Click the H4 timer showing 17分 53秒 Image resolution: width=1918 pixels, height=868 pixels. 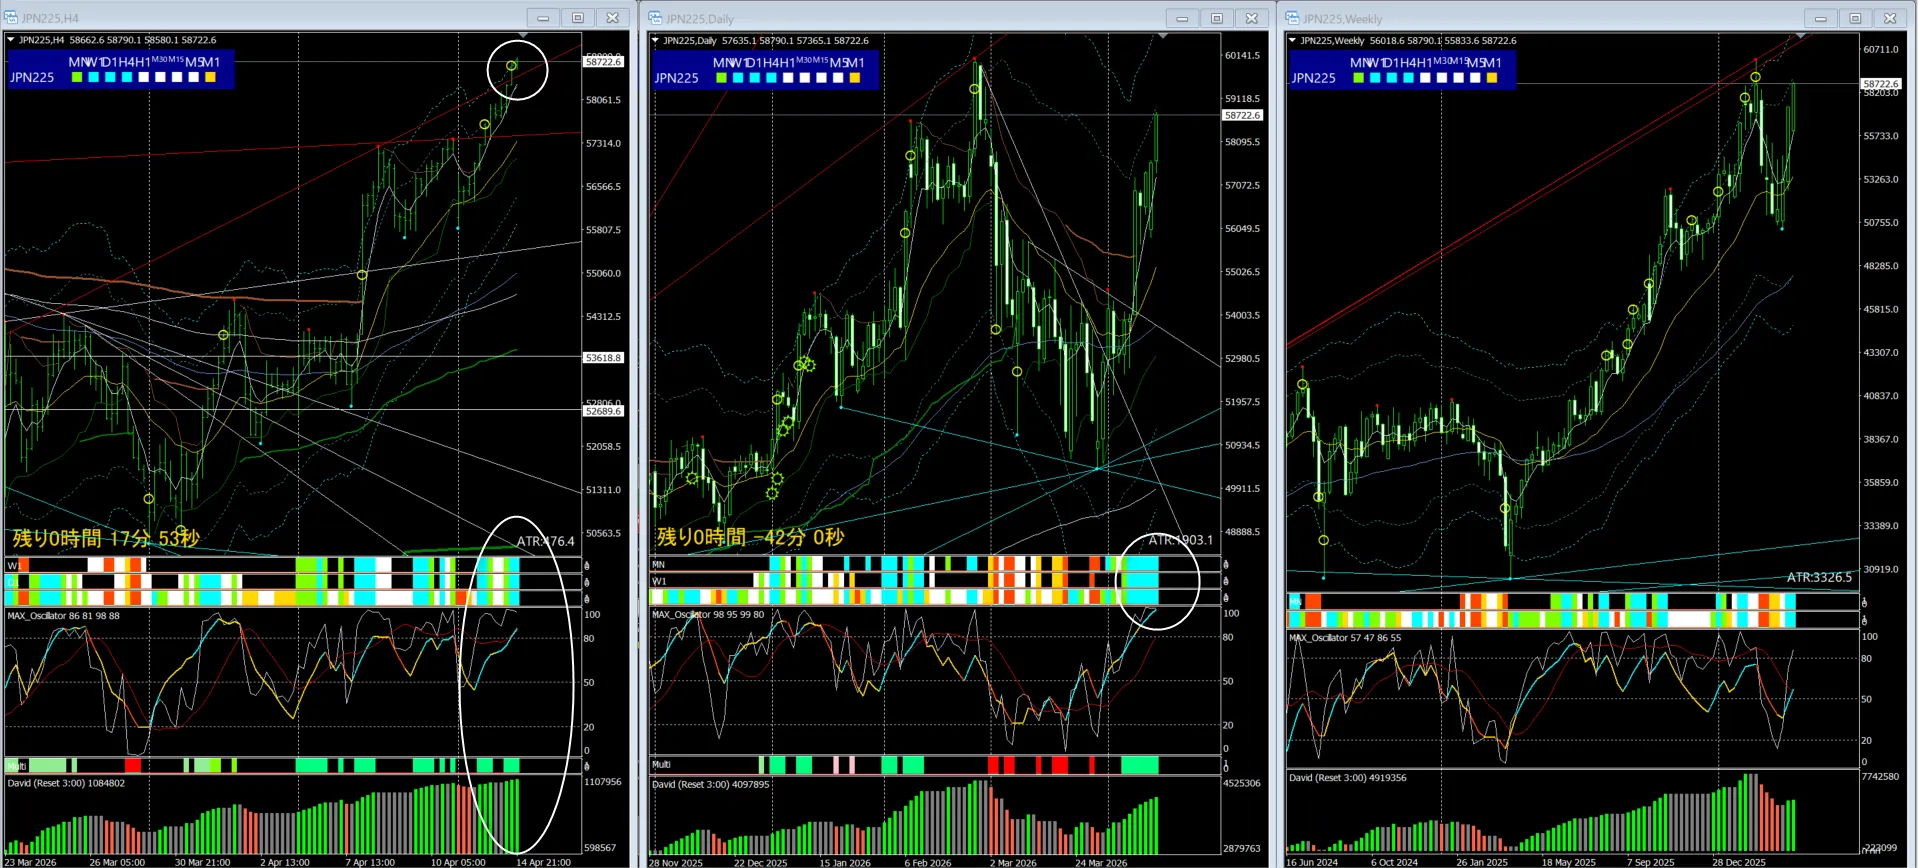[x=106, y=538]
